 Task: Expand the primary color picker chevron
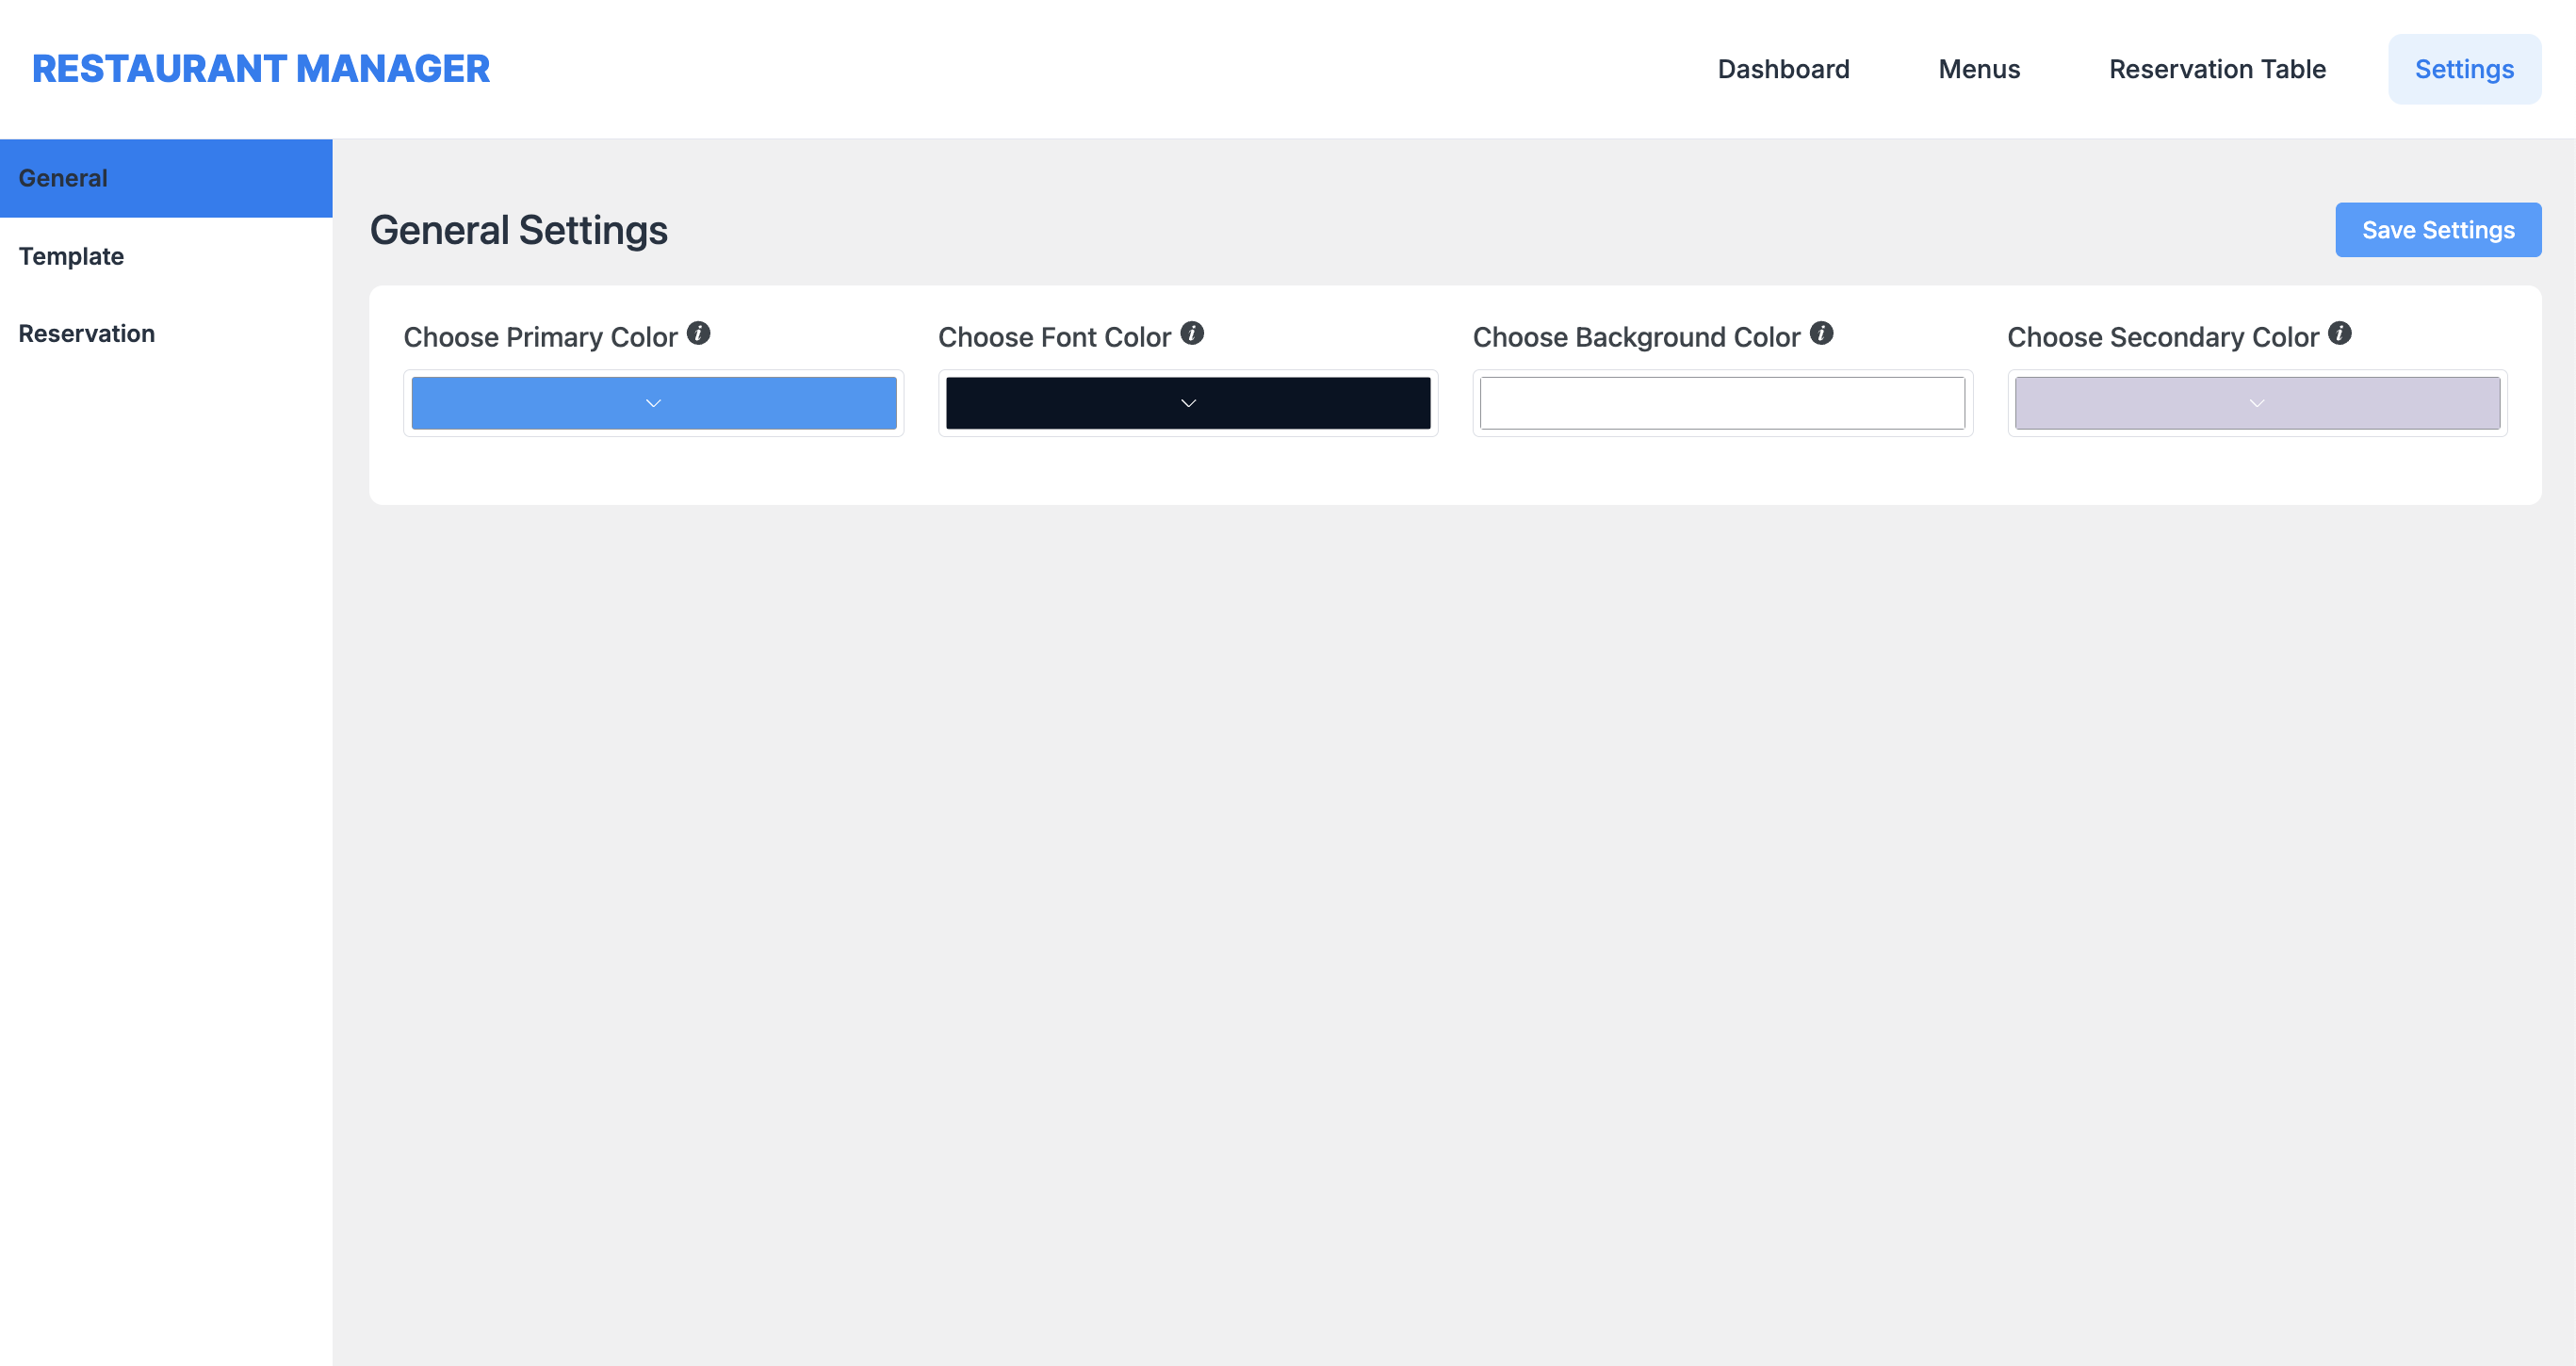653,403
